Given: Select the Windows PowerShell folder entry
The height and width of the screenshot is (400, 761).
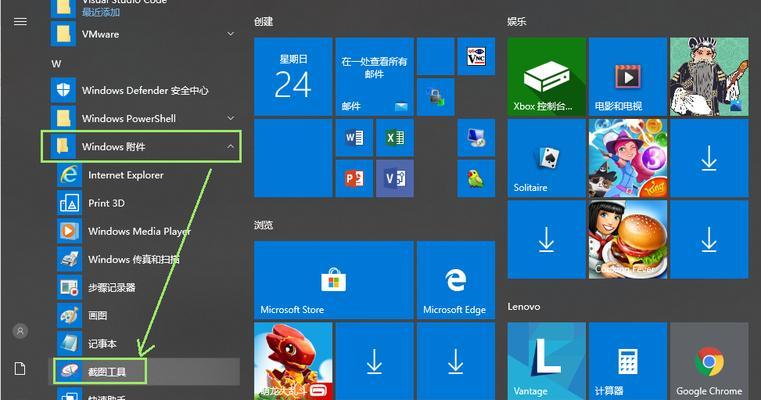Looking at the screenshot, I should click(145, 118).
